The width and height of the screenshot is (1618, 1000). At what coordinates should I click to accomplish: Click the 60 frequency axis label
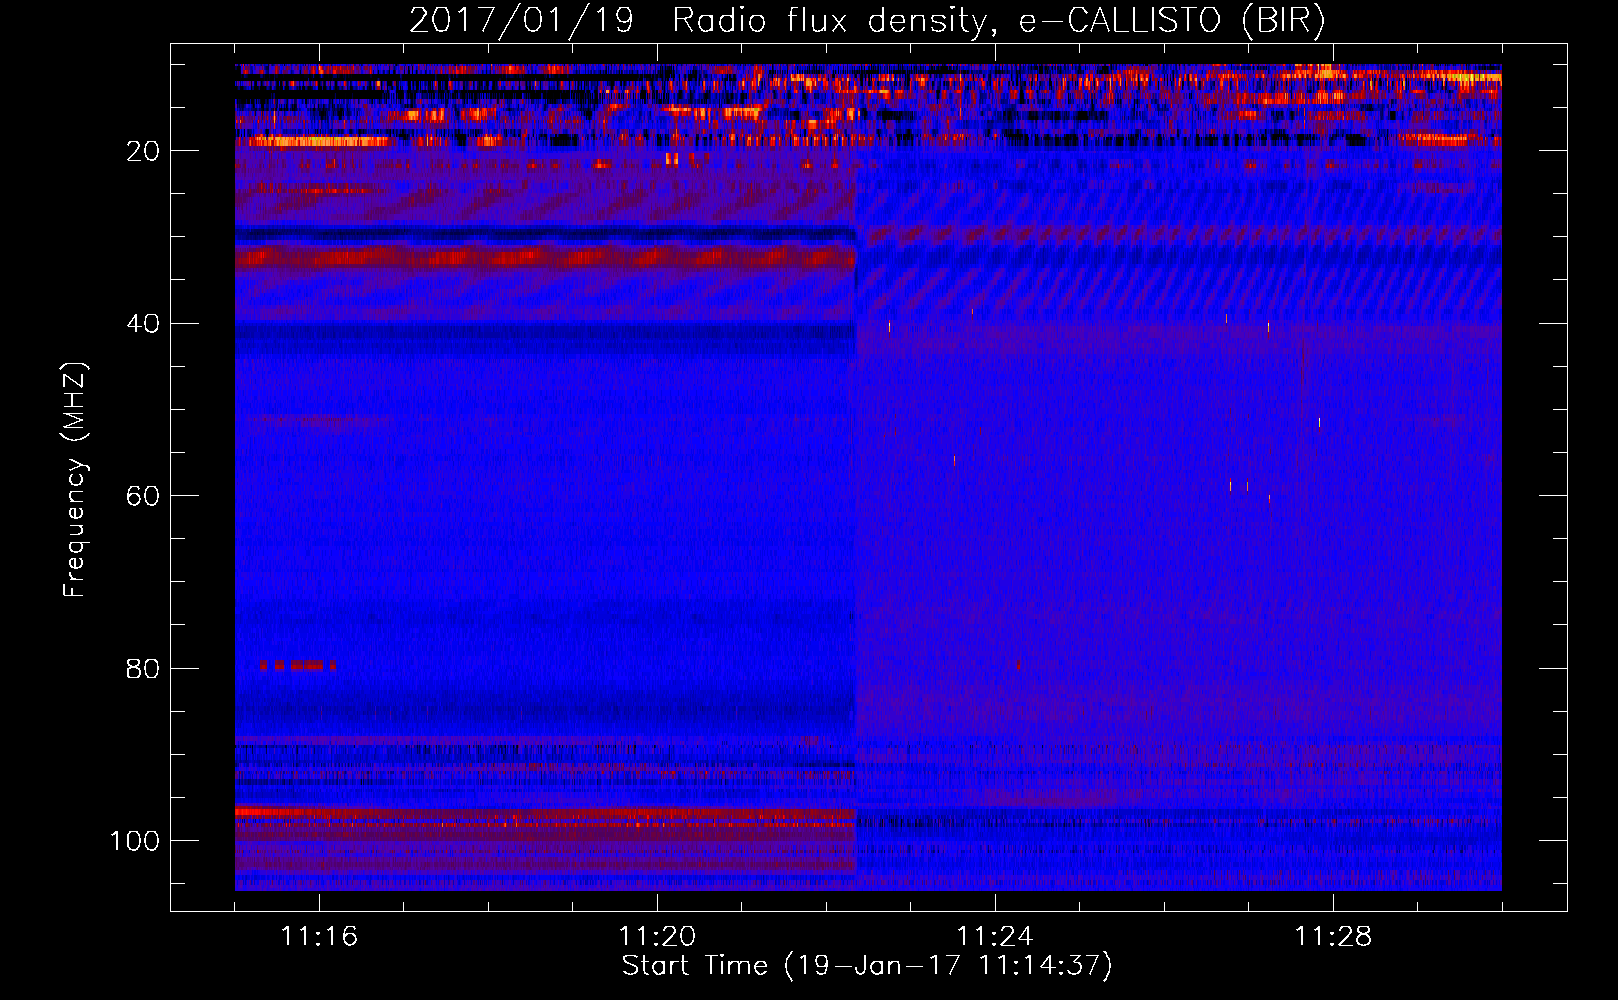pyautogui.click(x=143, y=496)
